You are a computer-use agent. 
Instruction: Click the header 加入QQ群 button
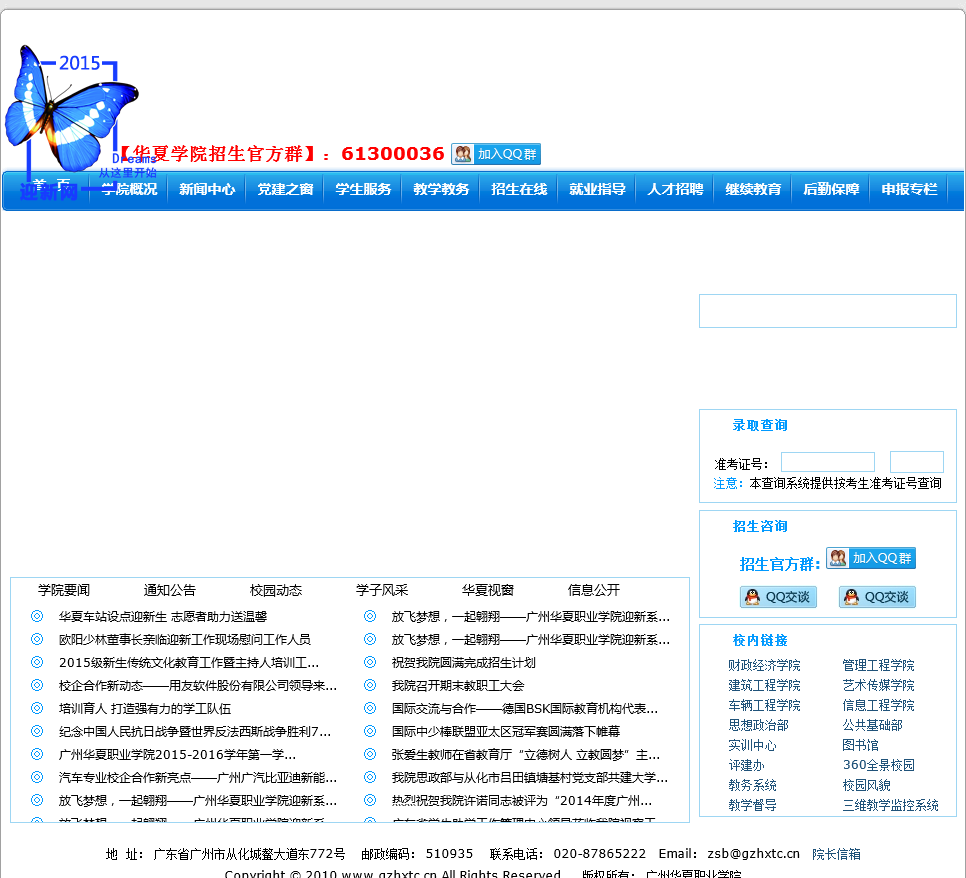coord(496,154)
